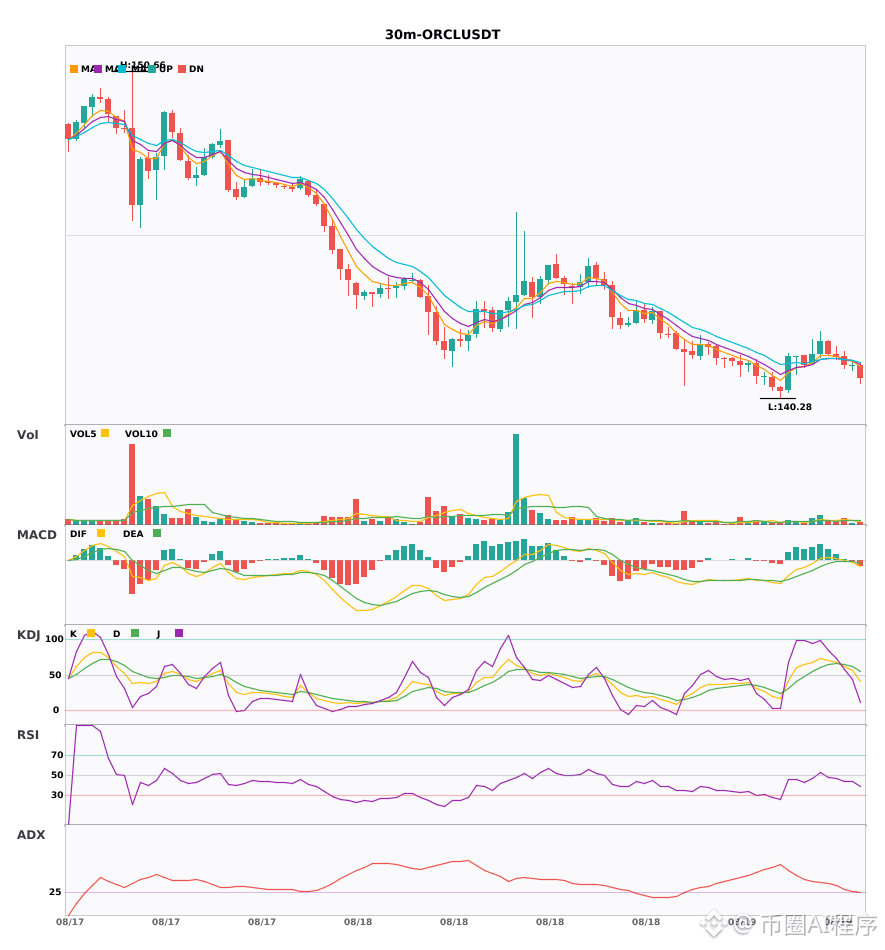885x950 pixels.
Task: Click the green VOL10 legend swatch
Action: pyautogui.click(x=167, y=433)
